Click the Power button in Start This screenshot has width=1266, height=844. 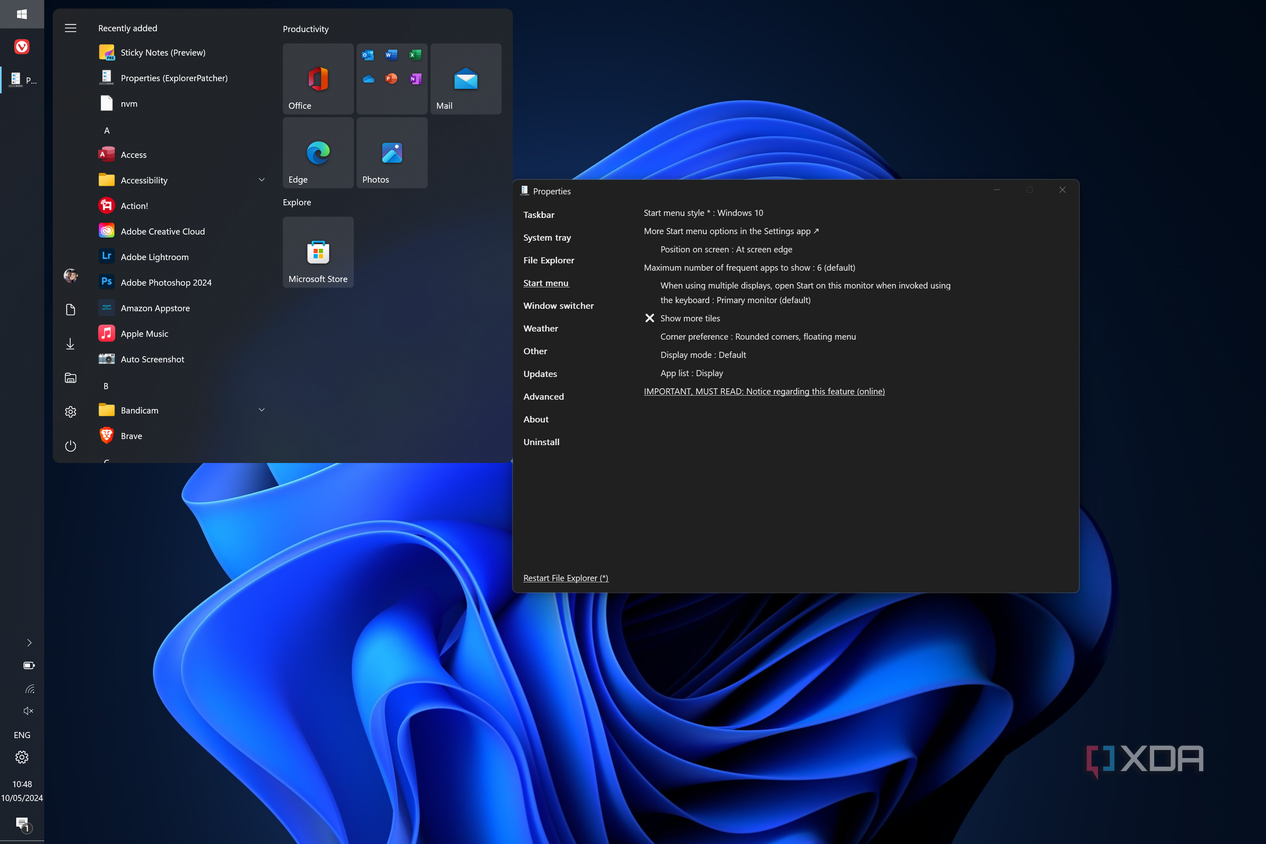[70, 446]
